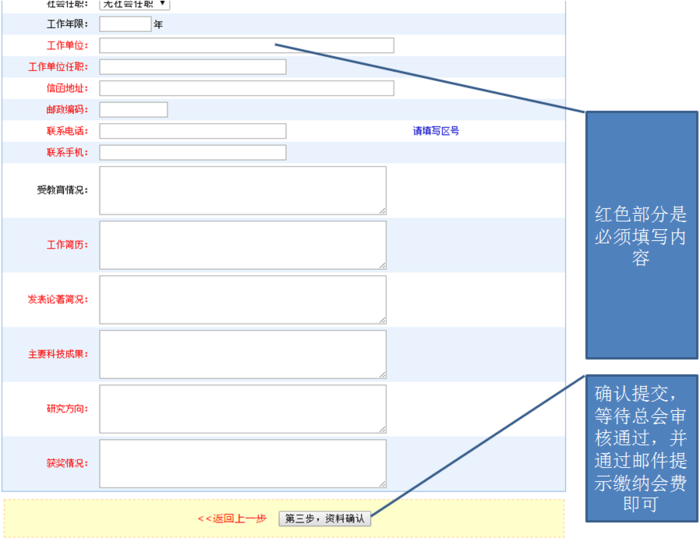Click the red 邮政编码 label
700x542 pixels.
tap(67, 110)
